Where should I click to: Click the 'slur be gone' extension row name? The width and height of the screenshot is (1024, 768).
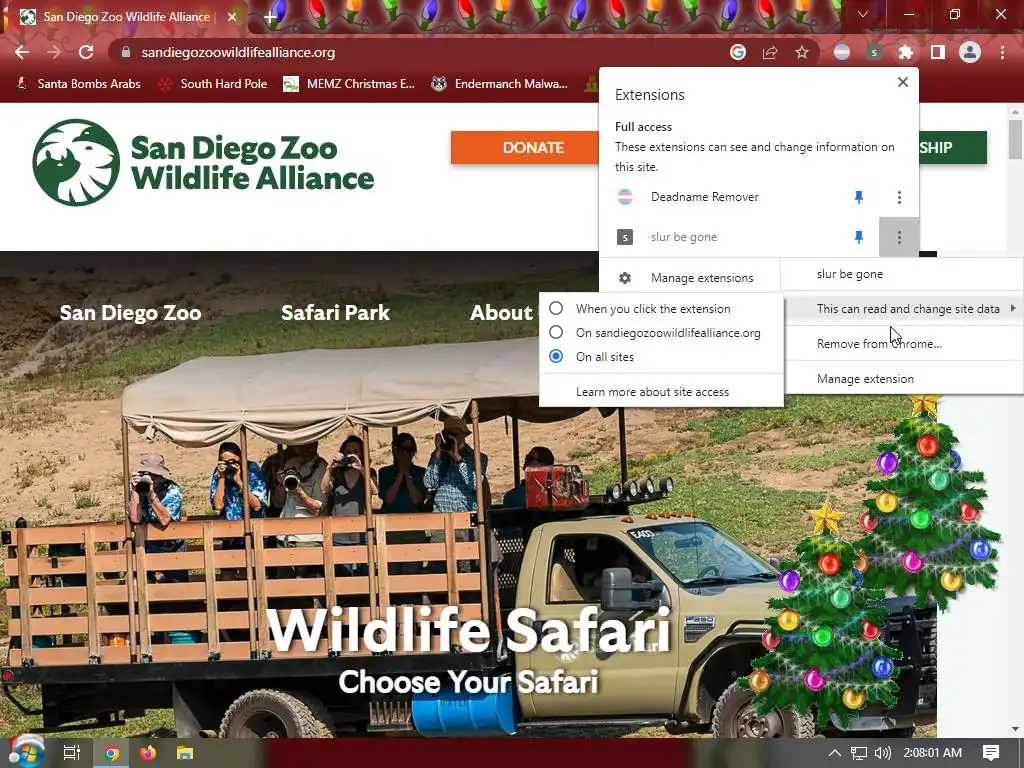click(684, 237)
